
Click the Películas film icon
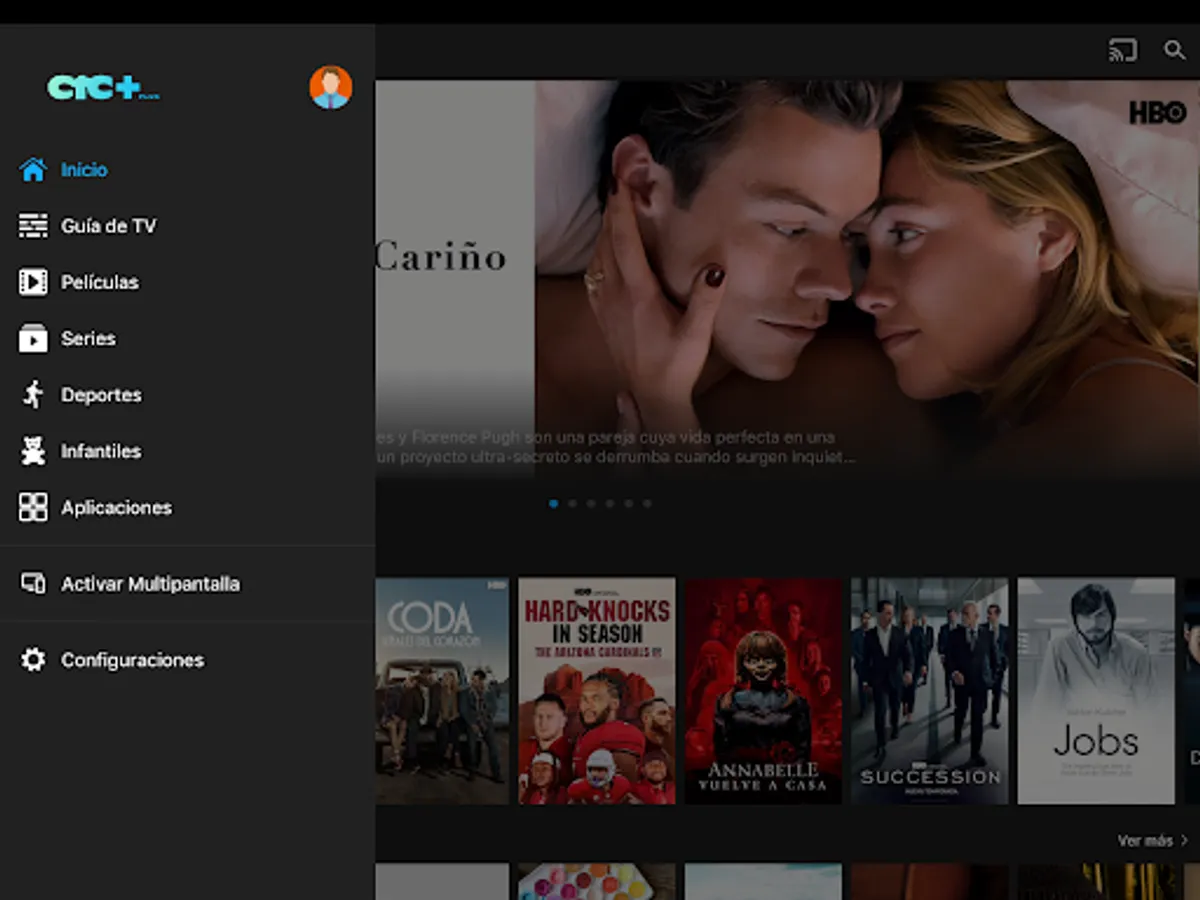point(33,282)
